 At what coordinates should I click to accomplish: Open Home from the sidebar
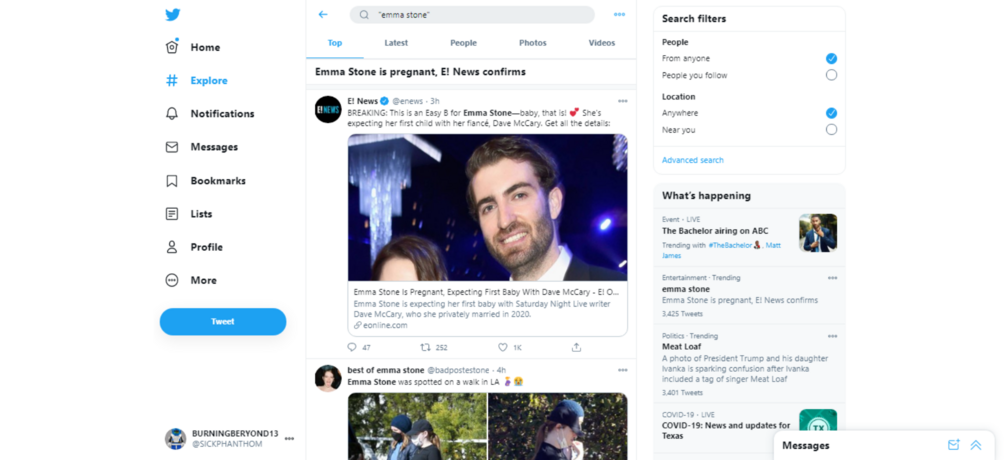193,47
